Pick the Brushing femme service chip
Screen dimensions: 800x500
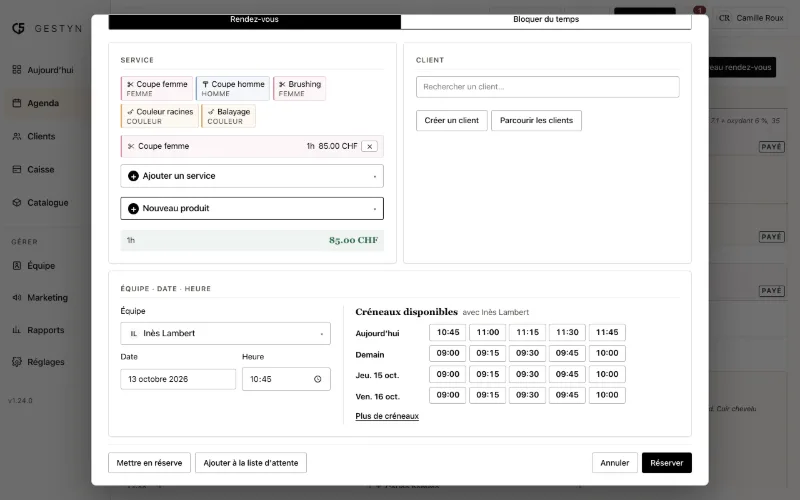pyautogui.click(x=299, y=88)
